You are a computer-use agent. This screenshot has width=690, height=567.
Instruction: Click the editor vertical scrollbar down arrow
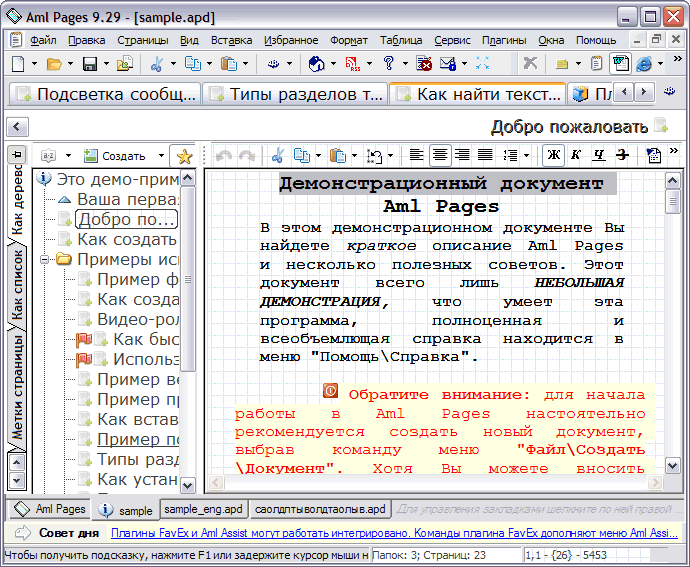(x=672, y=465)
